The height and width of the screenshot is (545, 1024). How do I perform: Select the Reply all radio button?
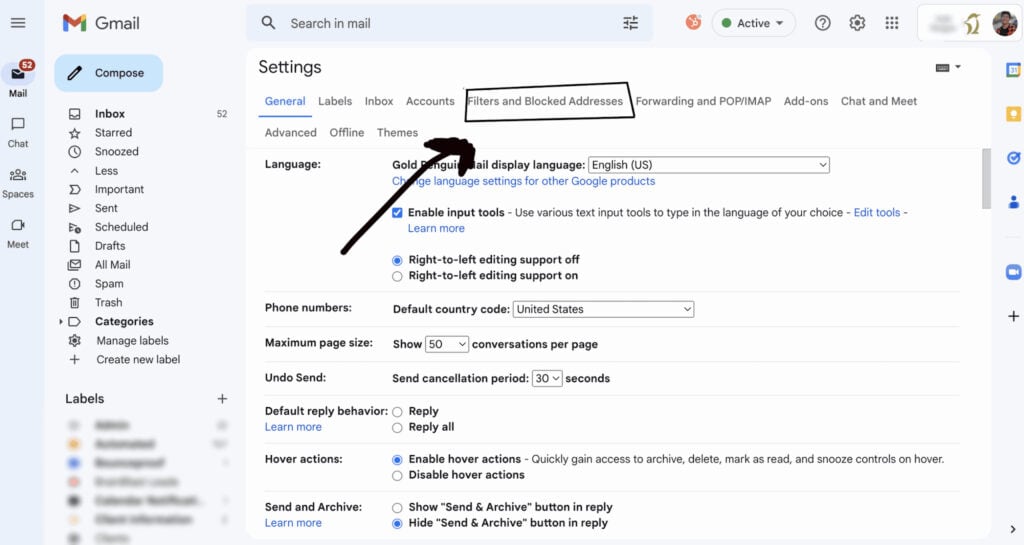click(x=398, y=427)
